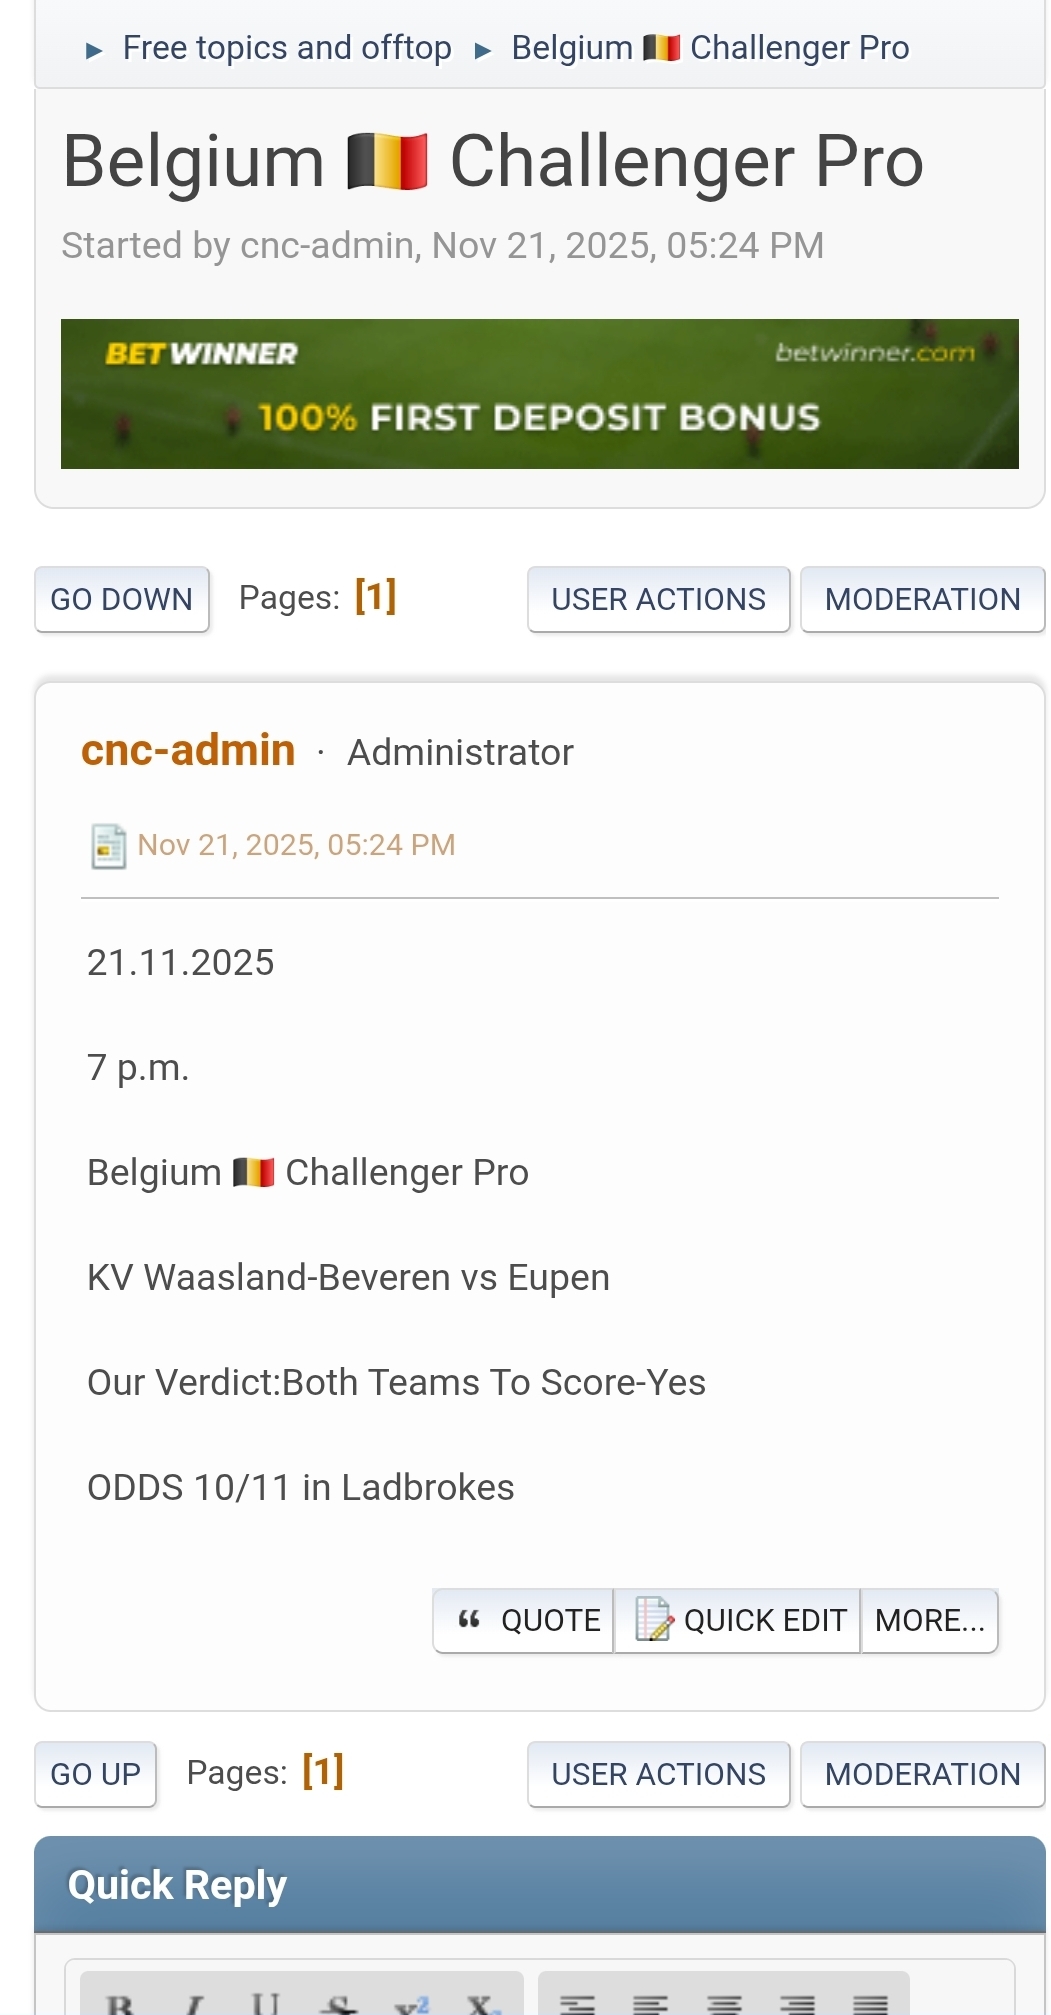This screenshot has width=1051, height=2015.
Task: Open the bottom USER ACTIONS menu
Action: pyautogui.click(x=658, y=1774)
